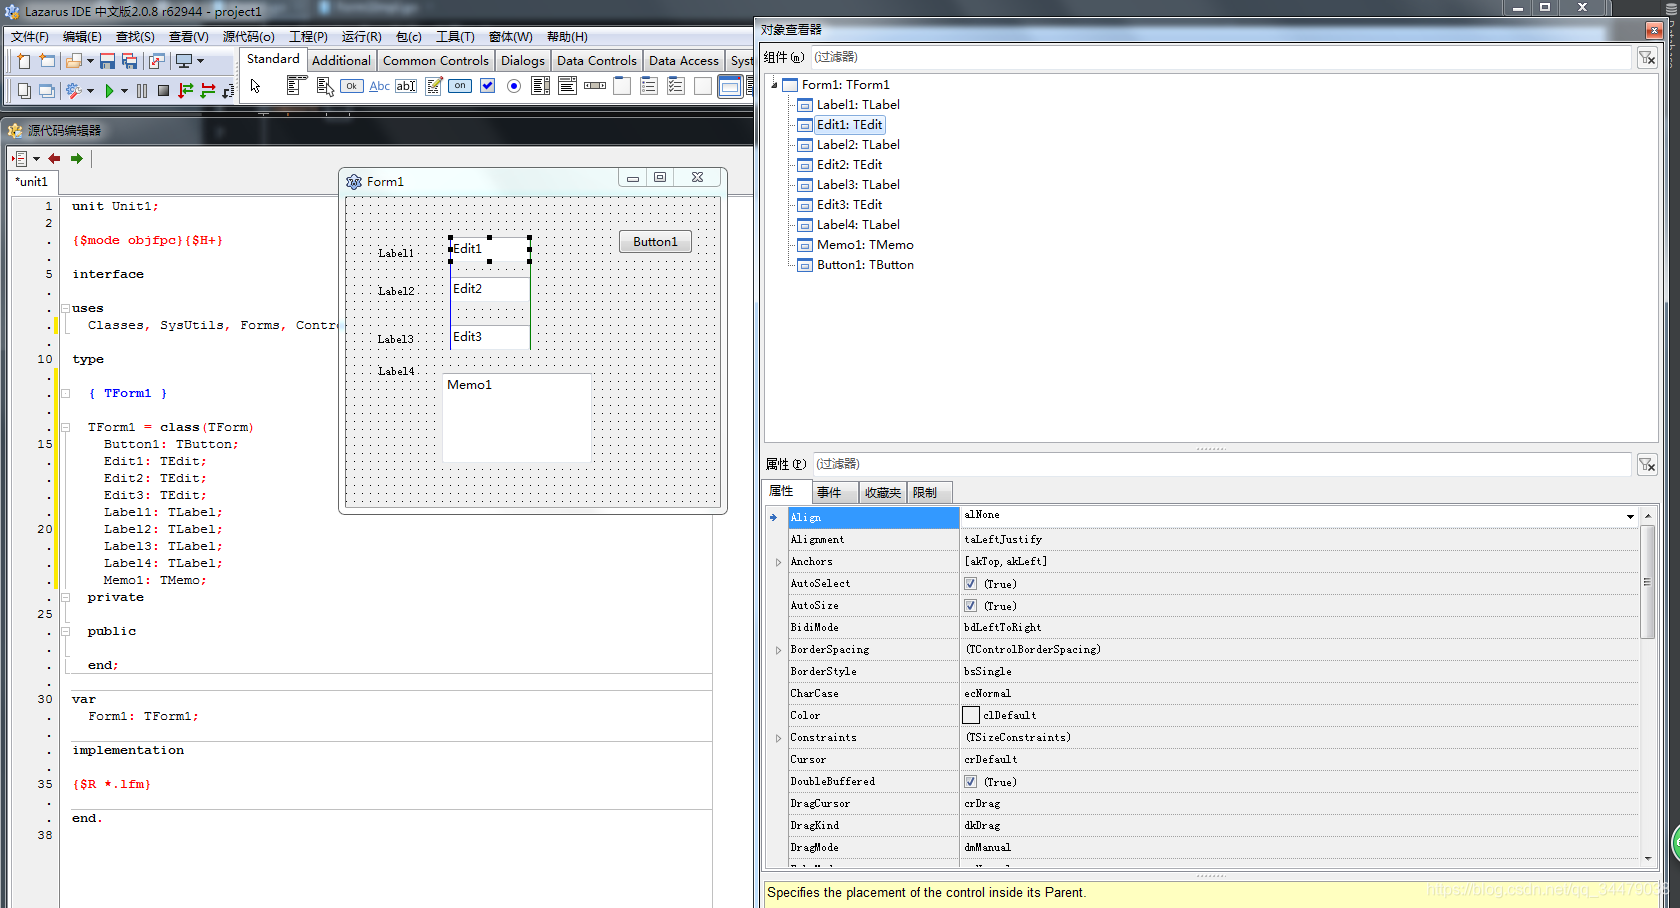The height and width of the screenshot is (908, 1680).
Task: Select the TButton component on the Standard palette
Action: pyautogui.click(x=351, y=85)
